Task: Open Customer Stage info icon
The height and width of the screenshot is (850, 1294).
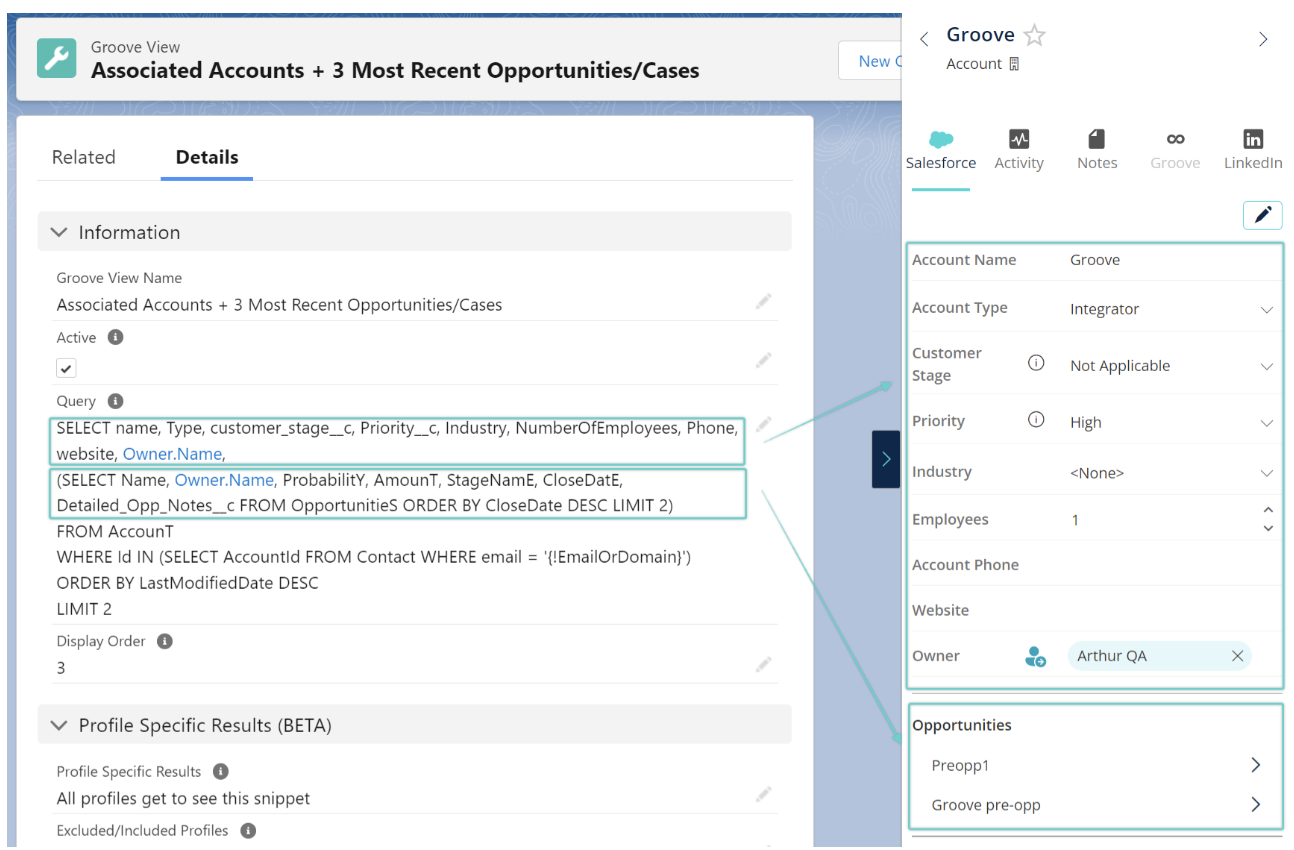Action: click(1036, 363)
